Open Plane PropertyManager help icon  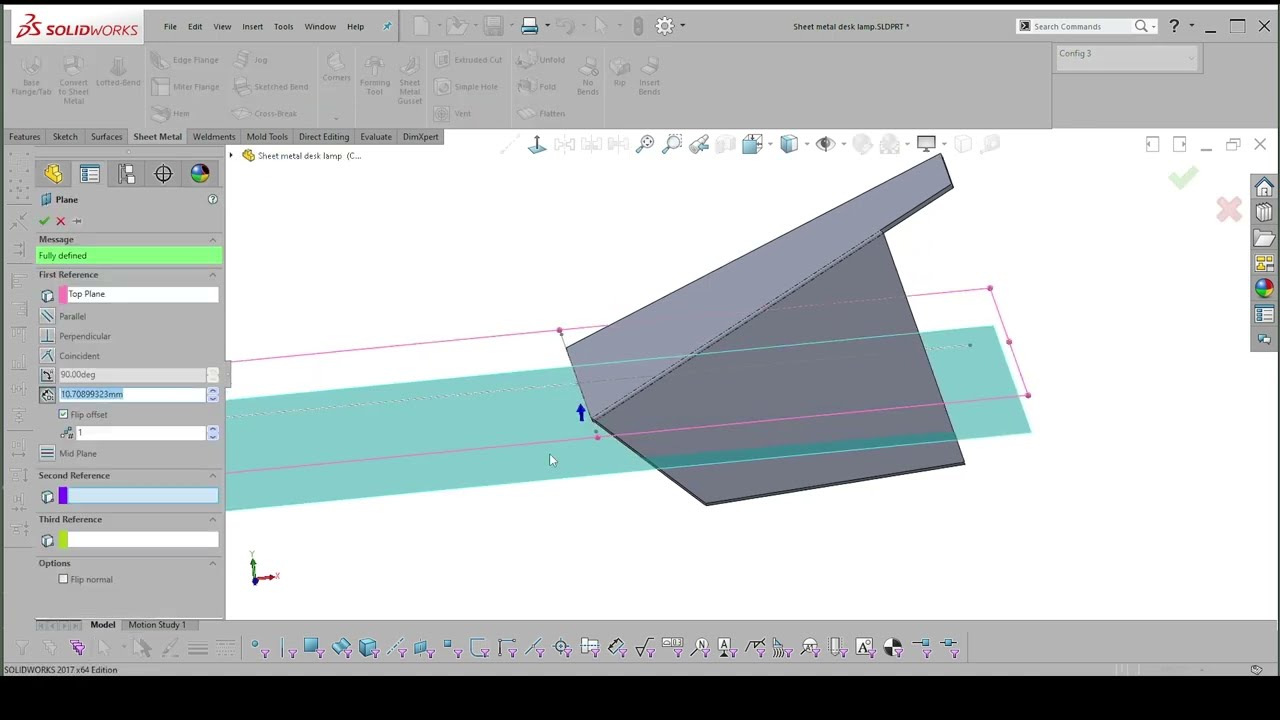(x=212, y=200)
